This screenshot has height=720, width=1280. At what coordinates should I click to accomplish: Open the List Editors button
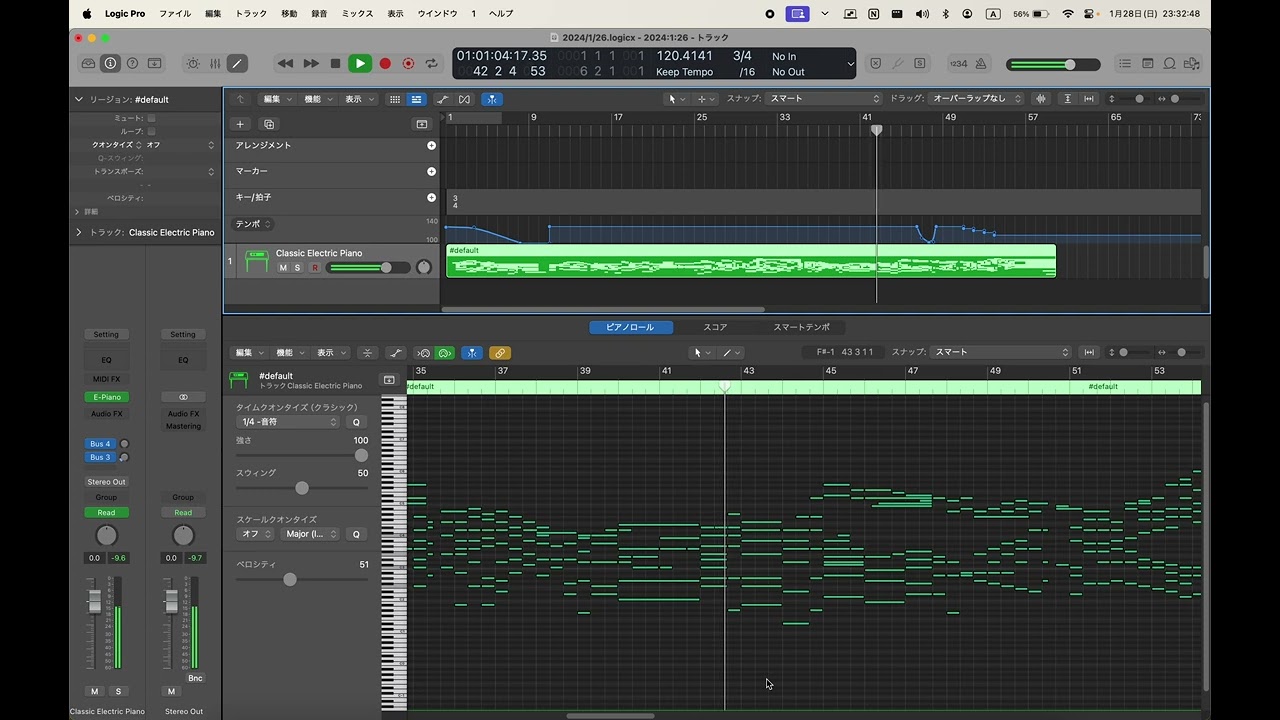tap(1125, 63)
